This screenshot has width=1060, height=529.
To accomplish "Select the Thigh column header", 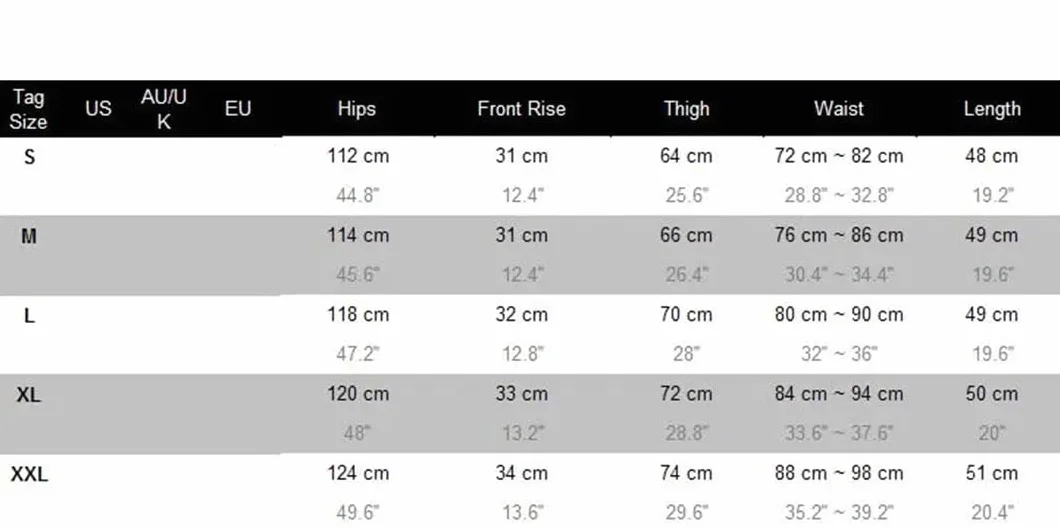I will point(686,109).
